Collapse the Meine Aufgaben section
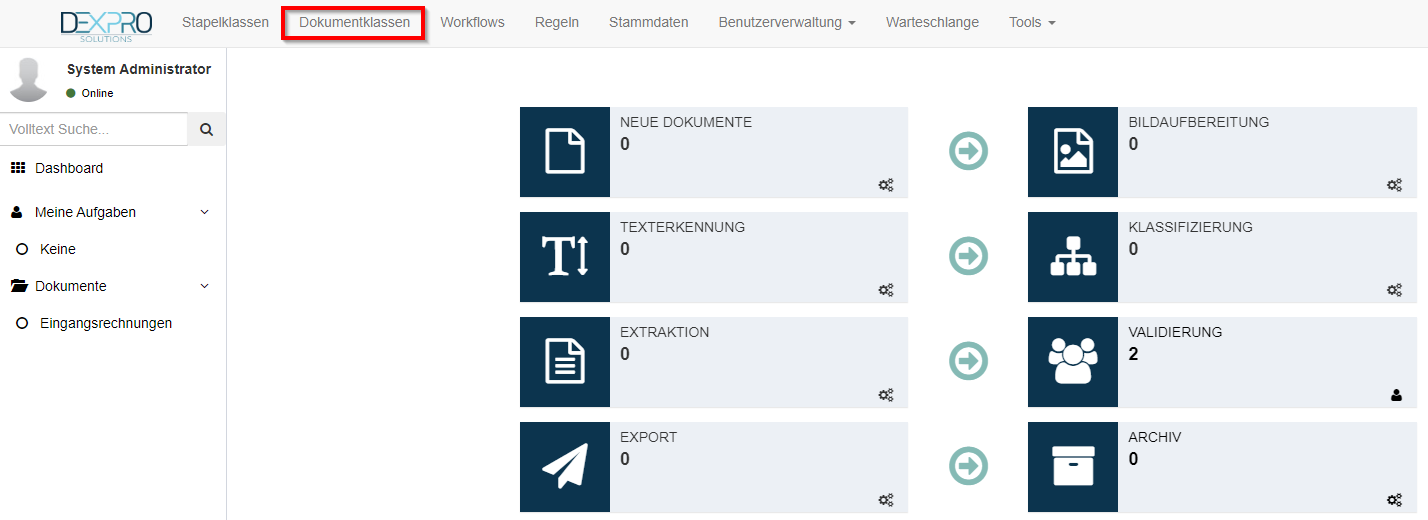This screenshot has height=520, width=1428. 204,212
